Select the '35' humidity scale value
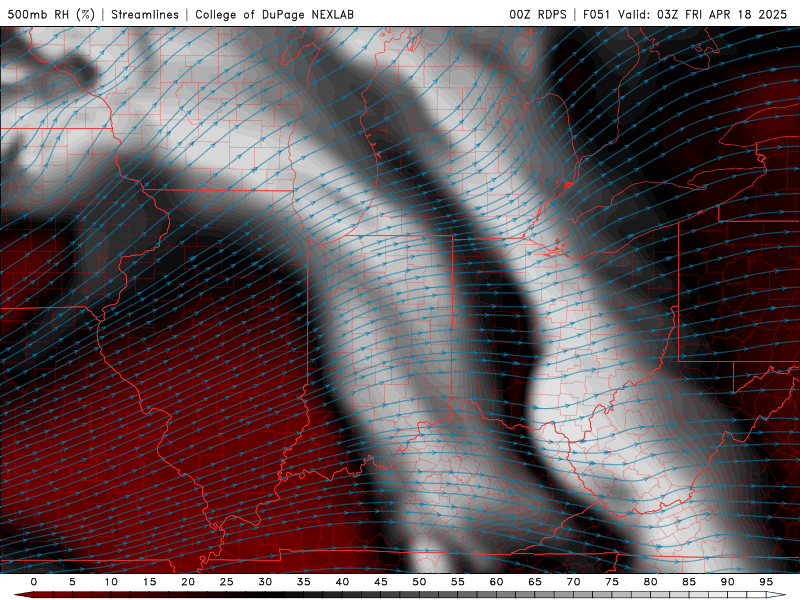The width and height of the screenshot is (800, 600). (304, 582)
